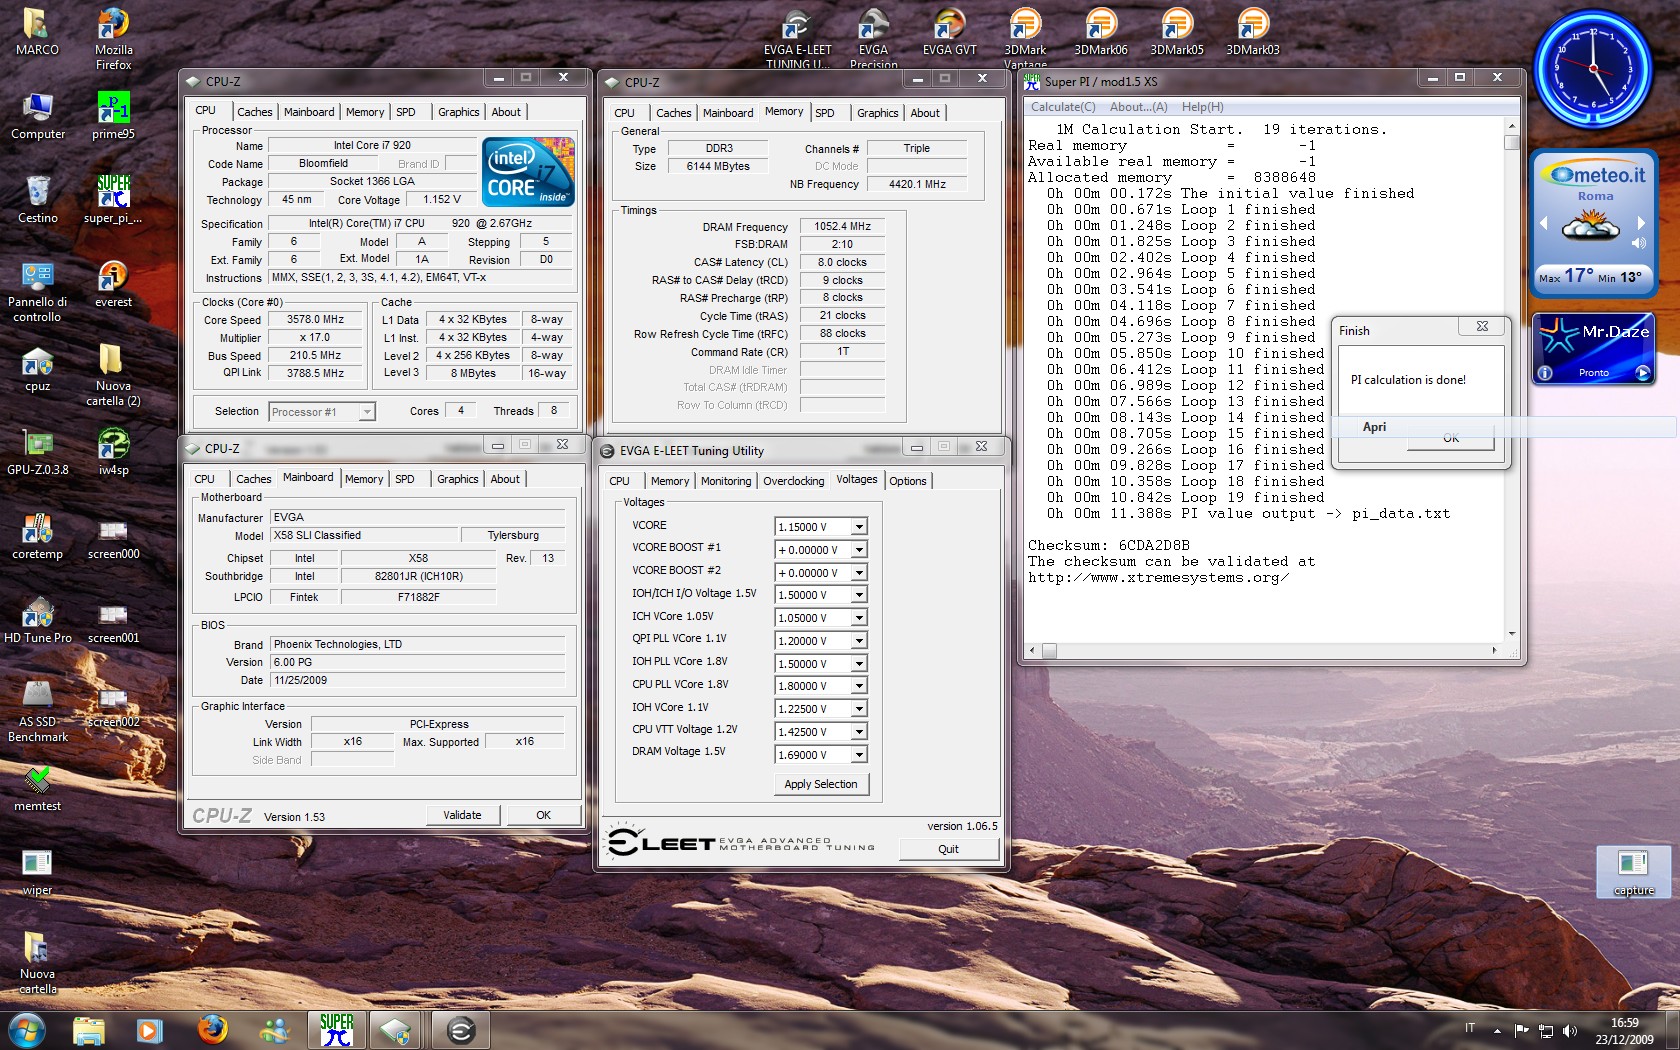Screen dimensions: 1680x1050
Task: Click Apply Selection button
Action: (x=820, y=784)
